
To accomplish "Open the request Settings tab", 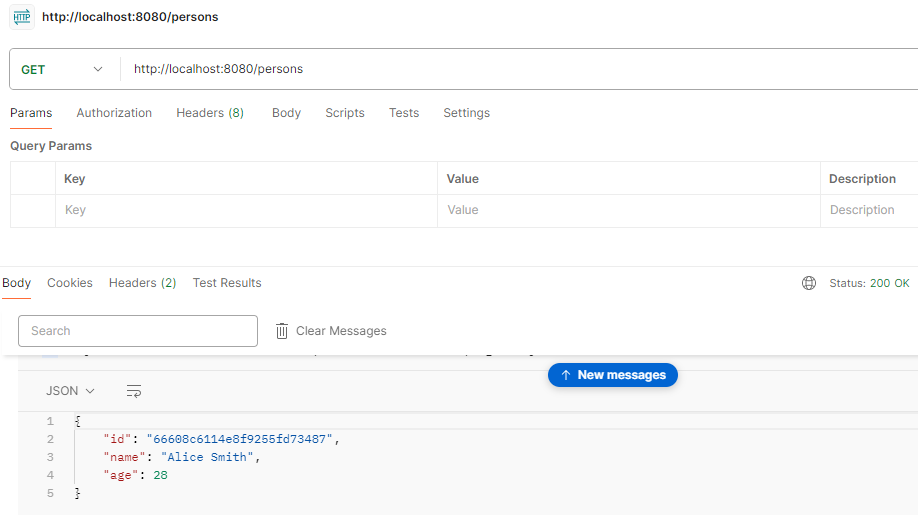I will point(467,113).
